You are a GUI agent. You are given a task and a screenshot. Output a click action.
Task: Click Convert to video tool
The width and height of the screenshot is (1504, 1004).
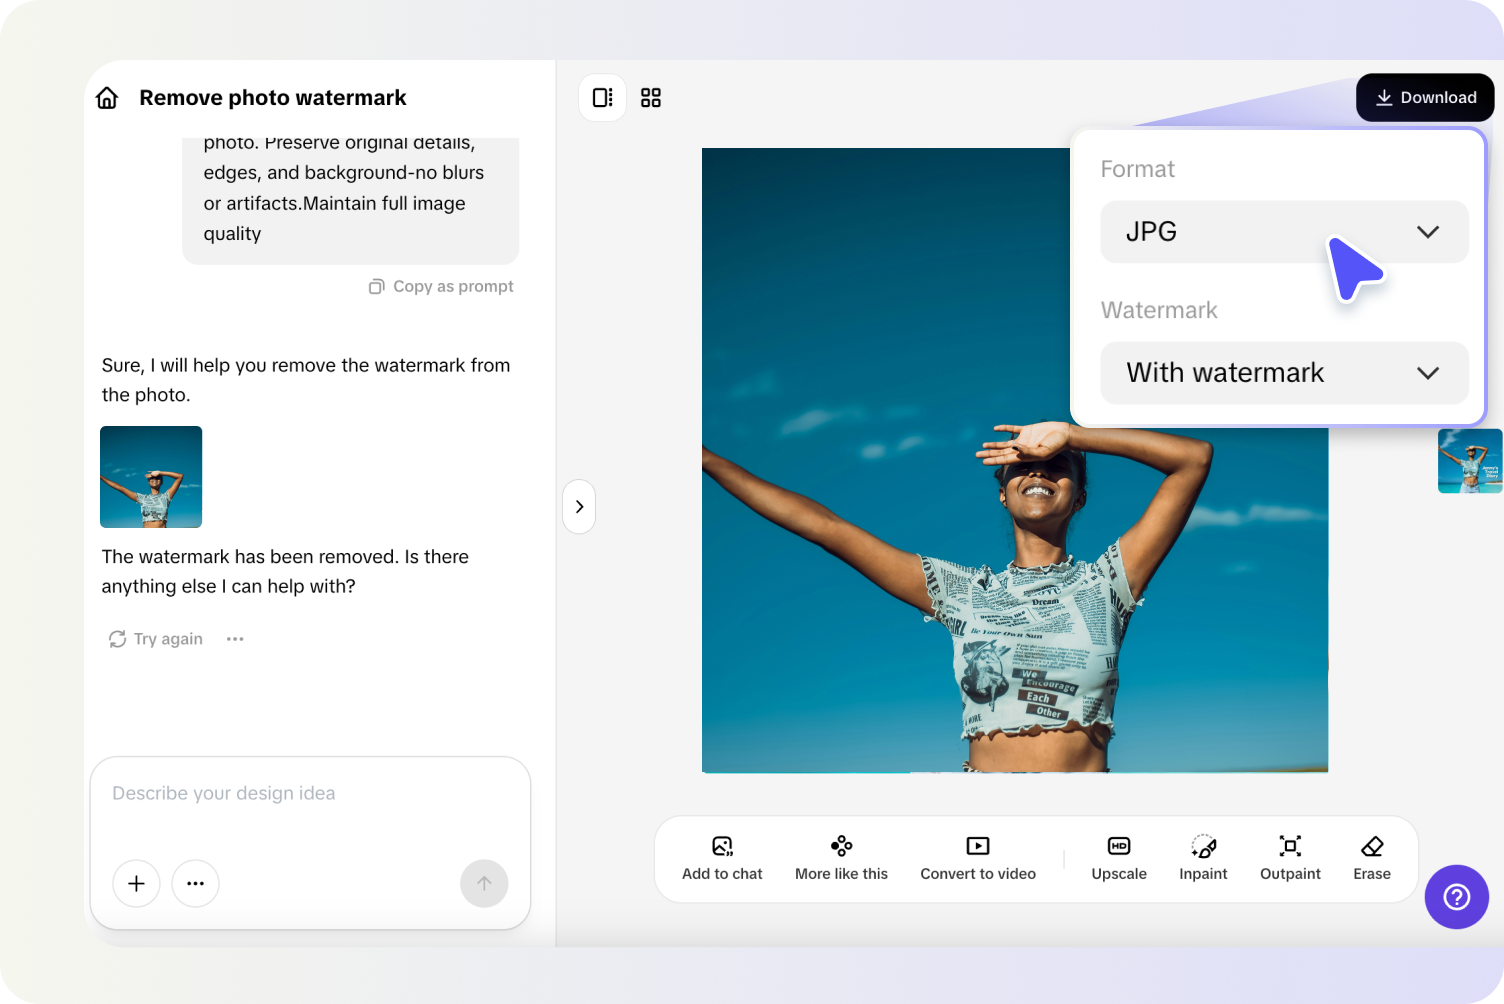[x=978, y=859]
